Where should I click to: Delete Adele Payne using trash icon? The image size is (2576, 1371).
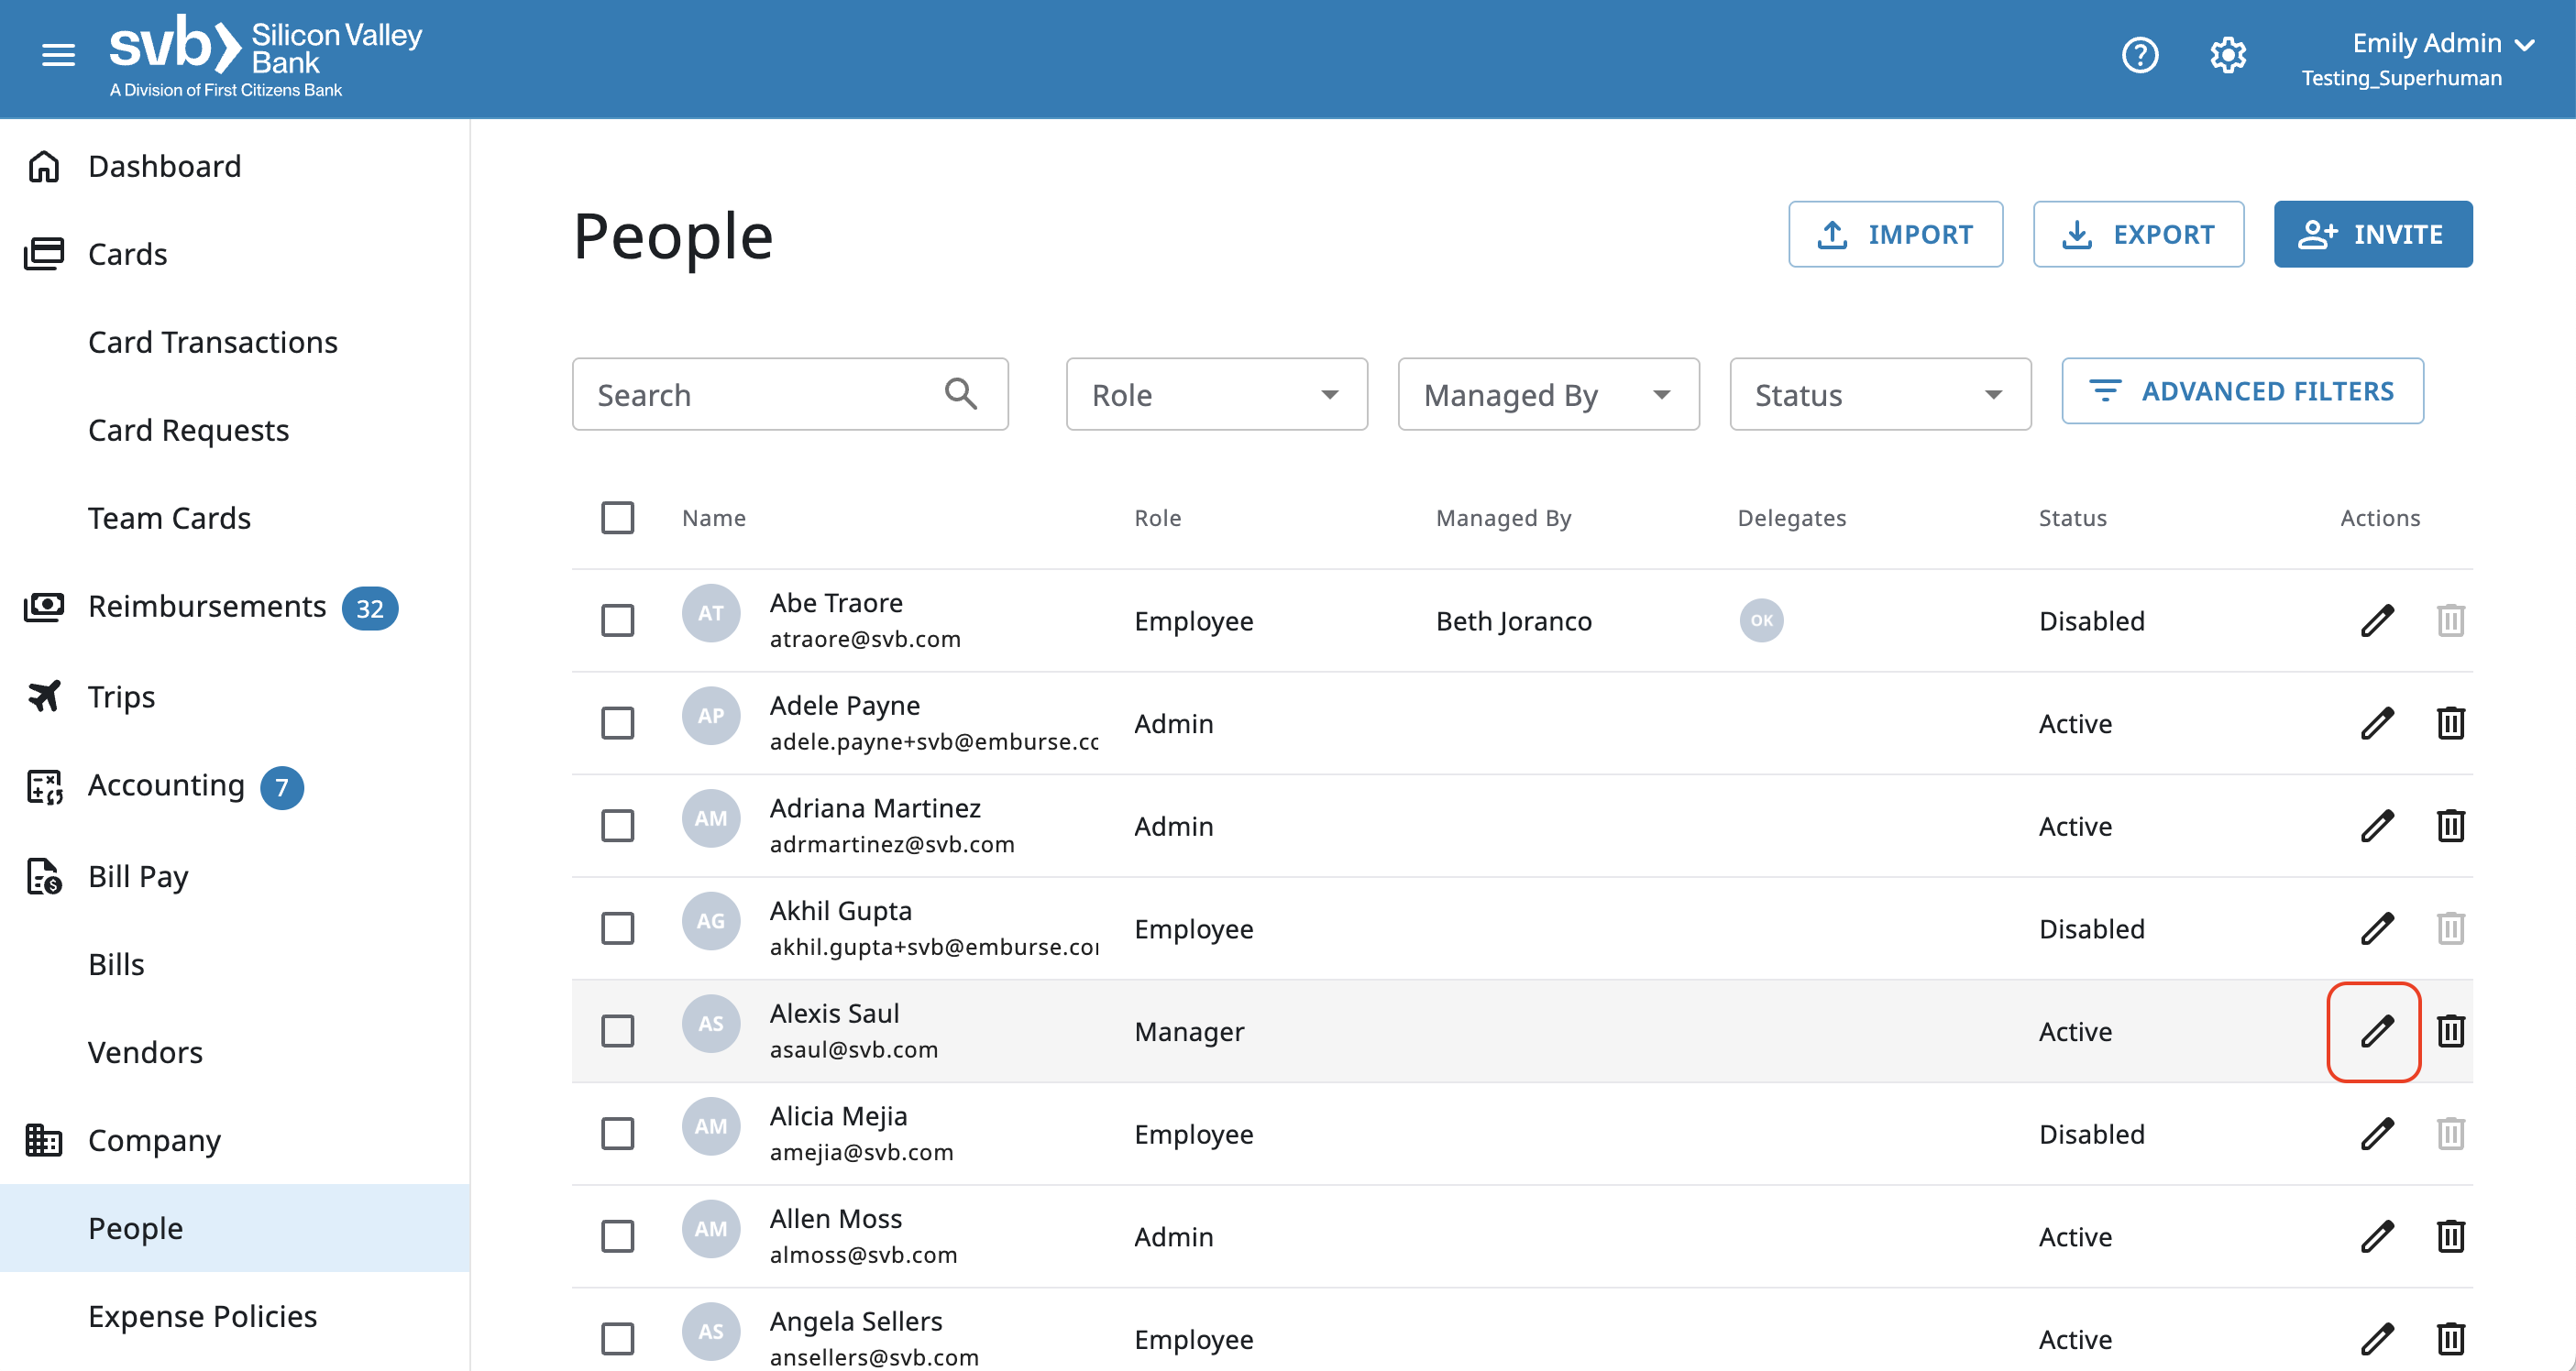pyautogui.click(x=2450, y=723)
